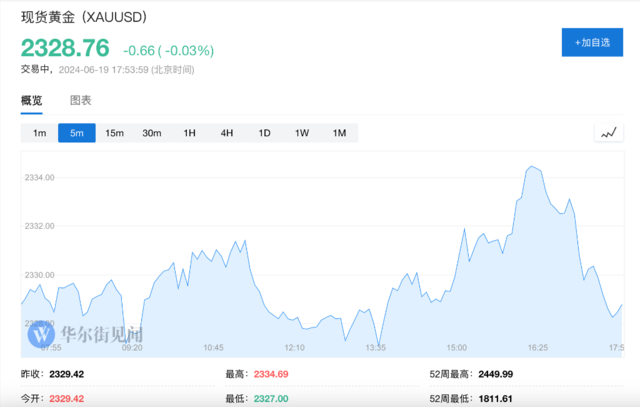Select the 1D interval button
Image resolution: width=640 pixels, height=407 pixels.
[264, 133]
